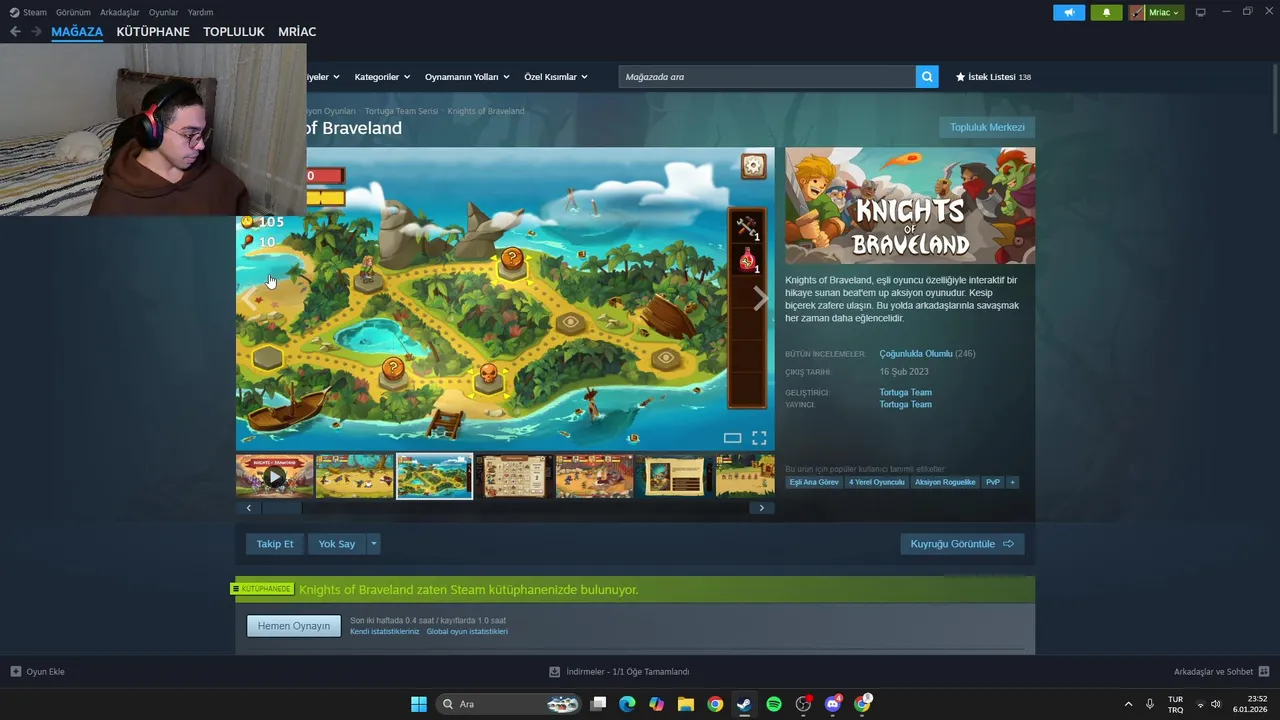This screenshot has height=720, width=1280.
Task: Open the KÜTÜPHANE tab
Action: coord(153,32)
